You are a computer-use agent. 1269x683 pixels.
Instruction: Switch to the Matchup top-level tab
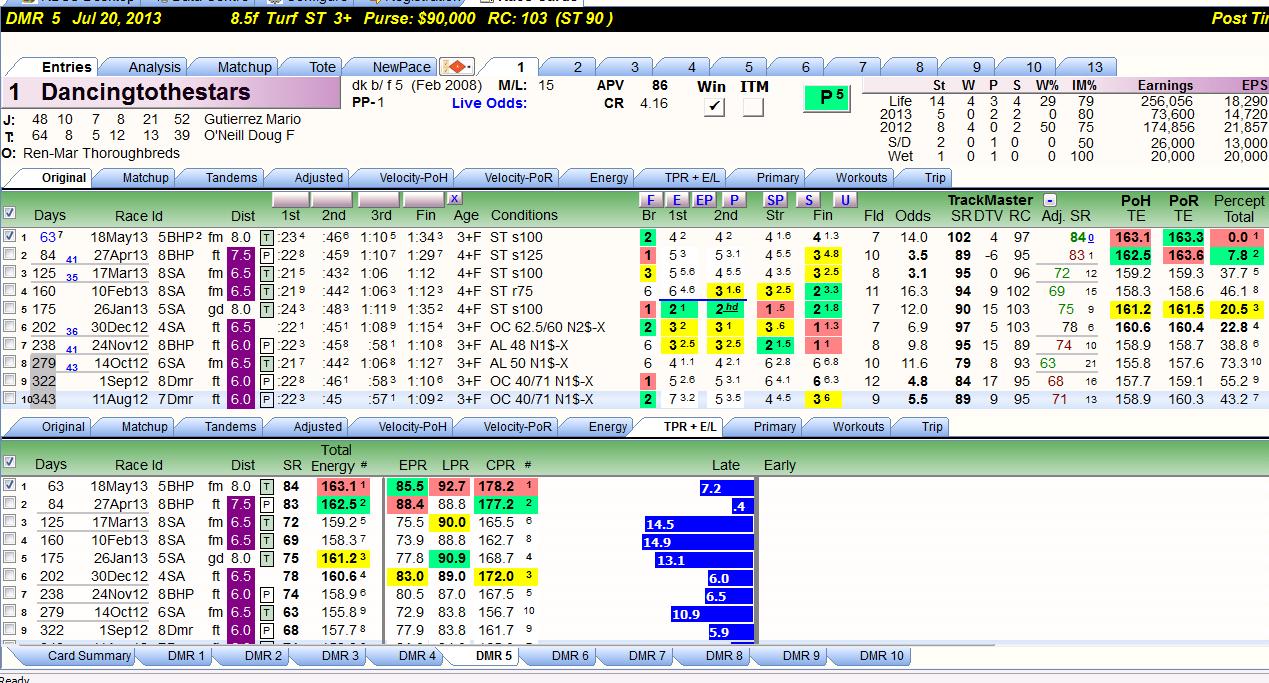[x=244, y=67]
